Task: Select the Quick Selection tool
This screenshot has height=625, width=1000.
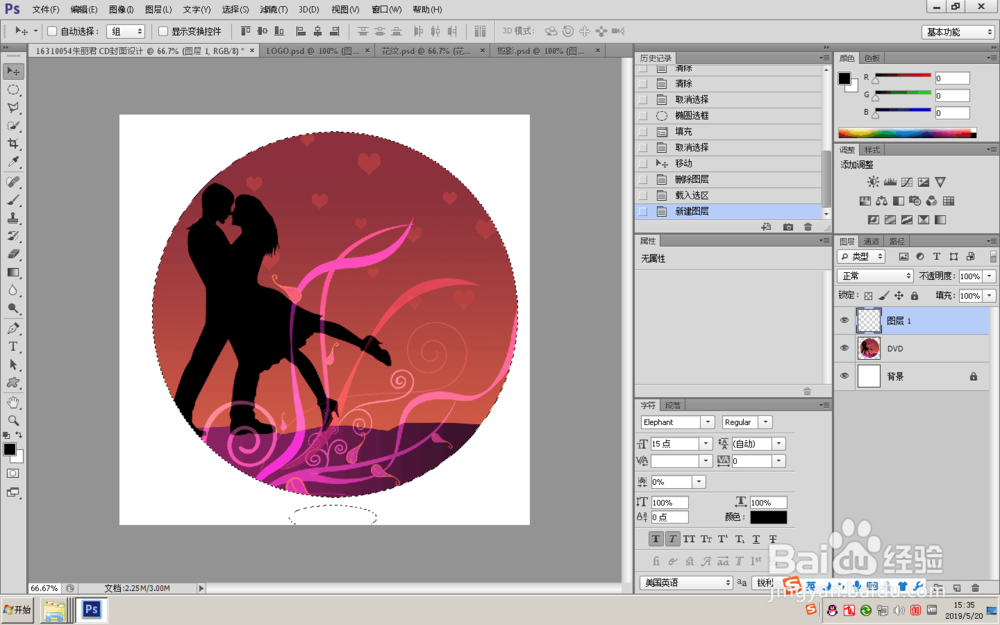Action: (x=13, y=126)
